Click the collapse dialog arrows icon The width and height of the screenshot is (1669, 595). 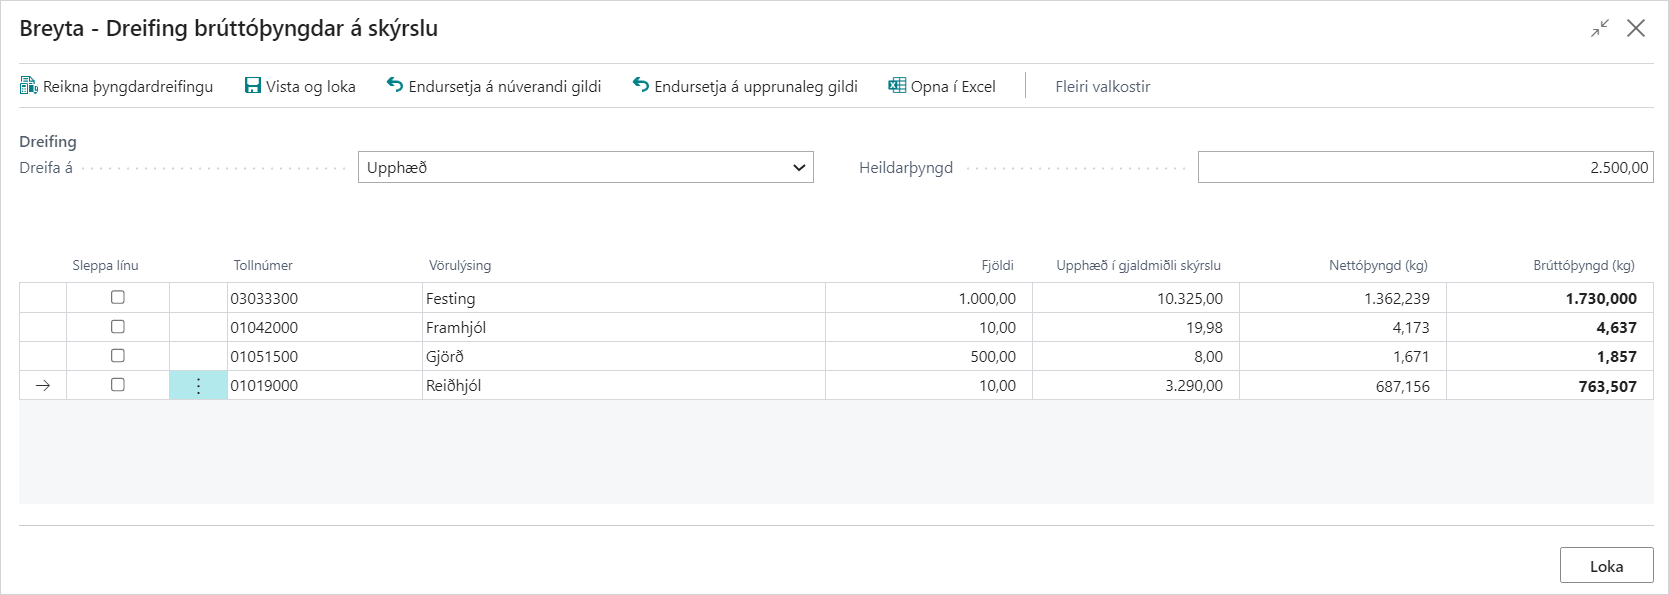1600,28
